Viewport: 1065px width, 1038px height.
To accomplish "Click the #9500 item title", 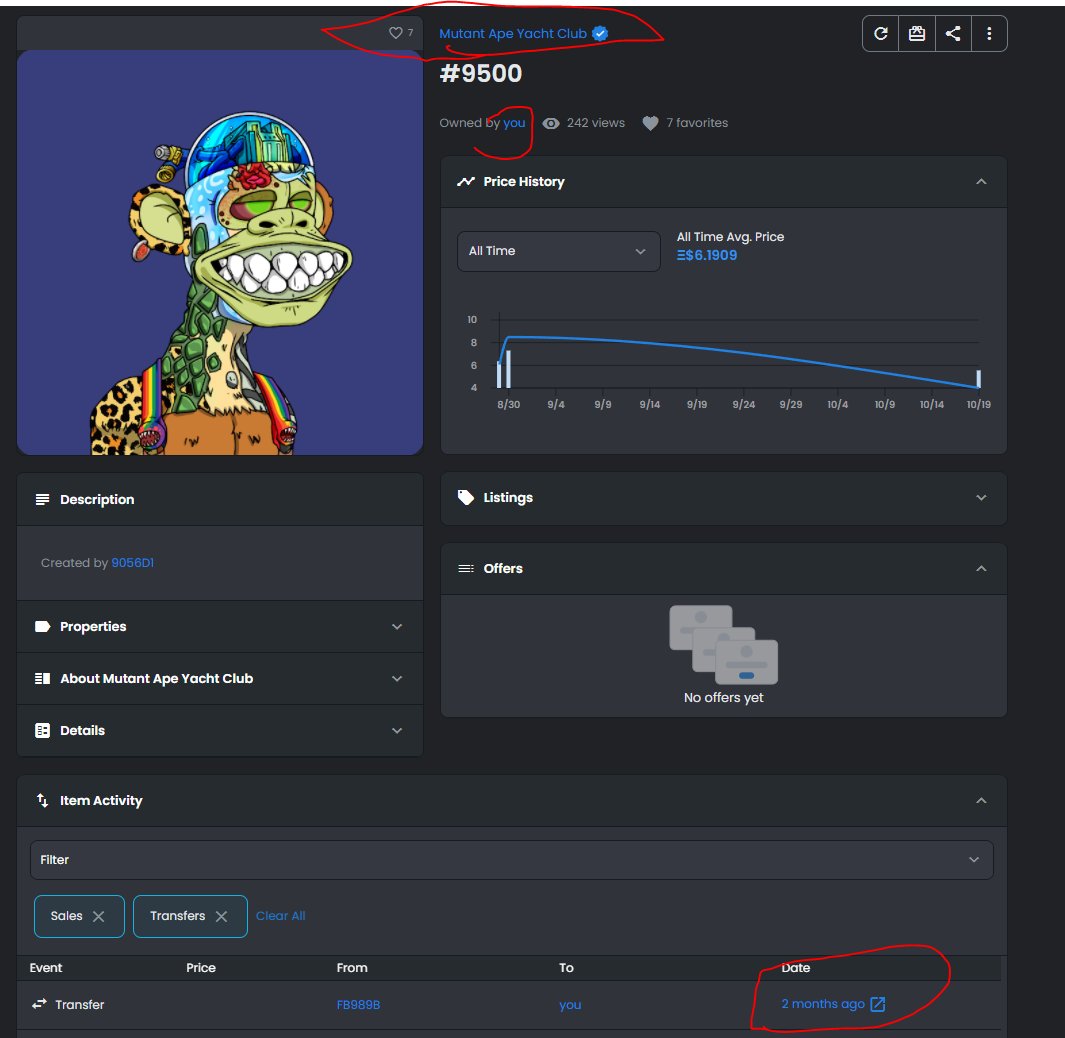I will coord(481,73).
